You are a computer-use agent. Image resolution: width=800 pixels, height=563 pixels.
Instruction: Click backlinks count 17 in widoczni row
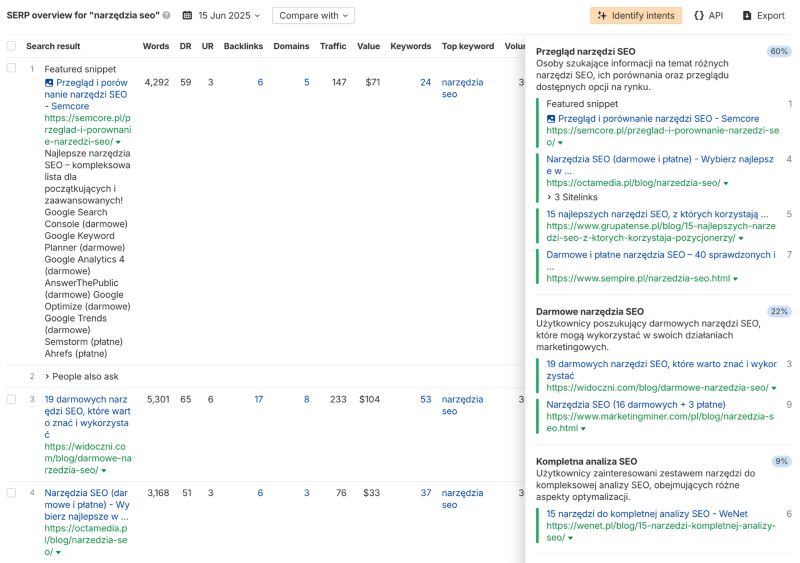[x=259, y=400]
